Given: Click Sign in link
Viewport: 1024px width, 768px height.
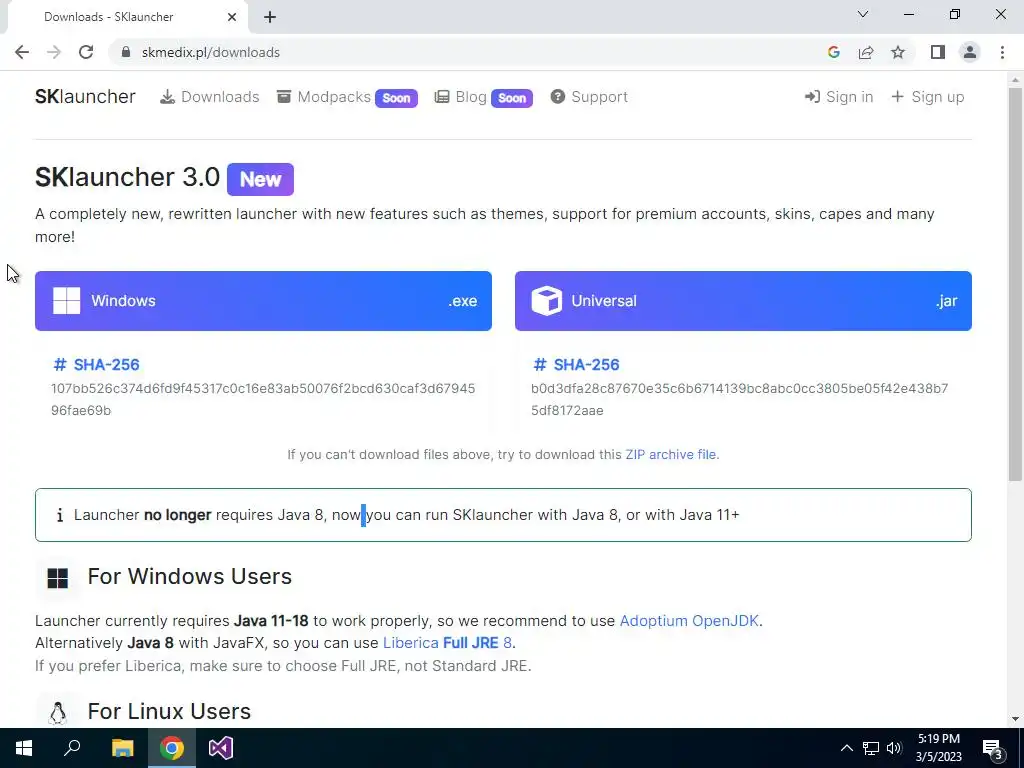Looking at the screenshot, I should coord(839,97).
